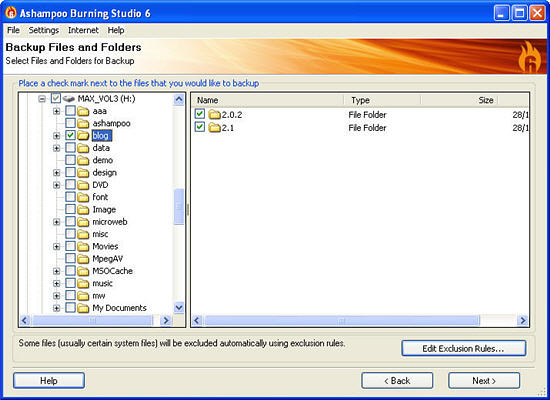Expand the MSOCache folder node
This screenshot has height=400, width=550.
tap(56, 271)
